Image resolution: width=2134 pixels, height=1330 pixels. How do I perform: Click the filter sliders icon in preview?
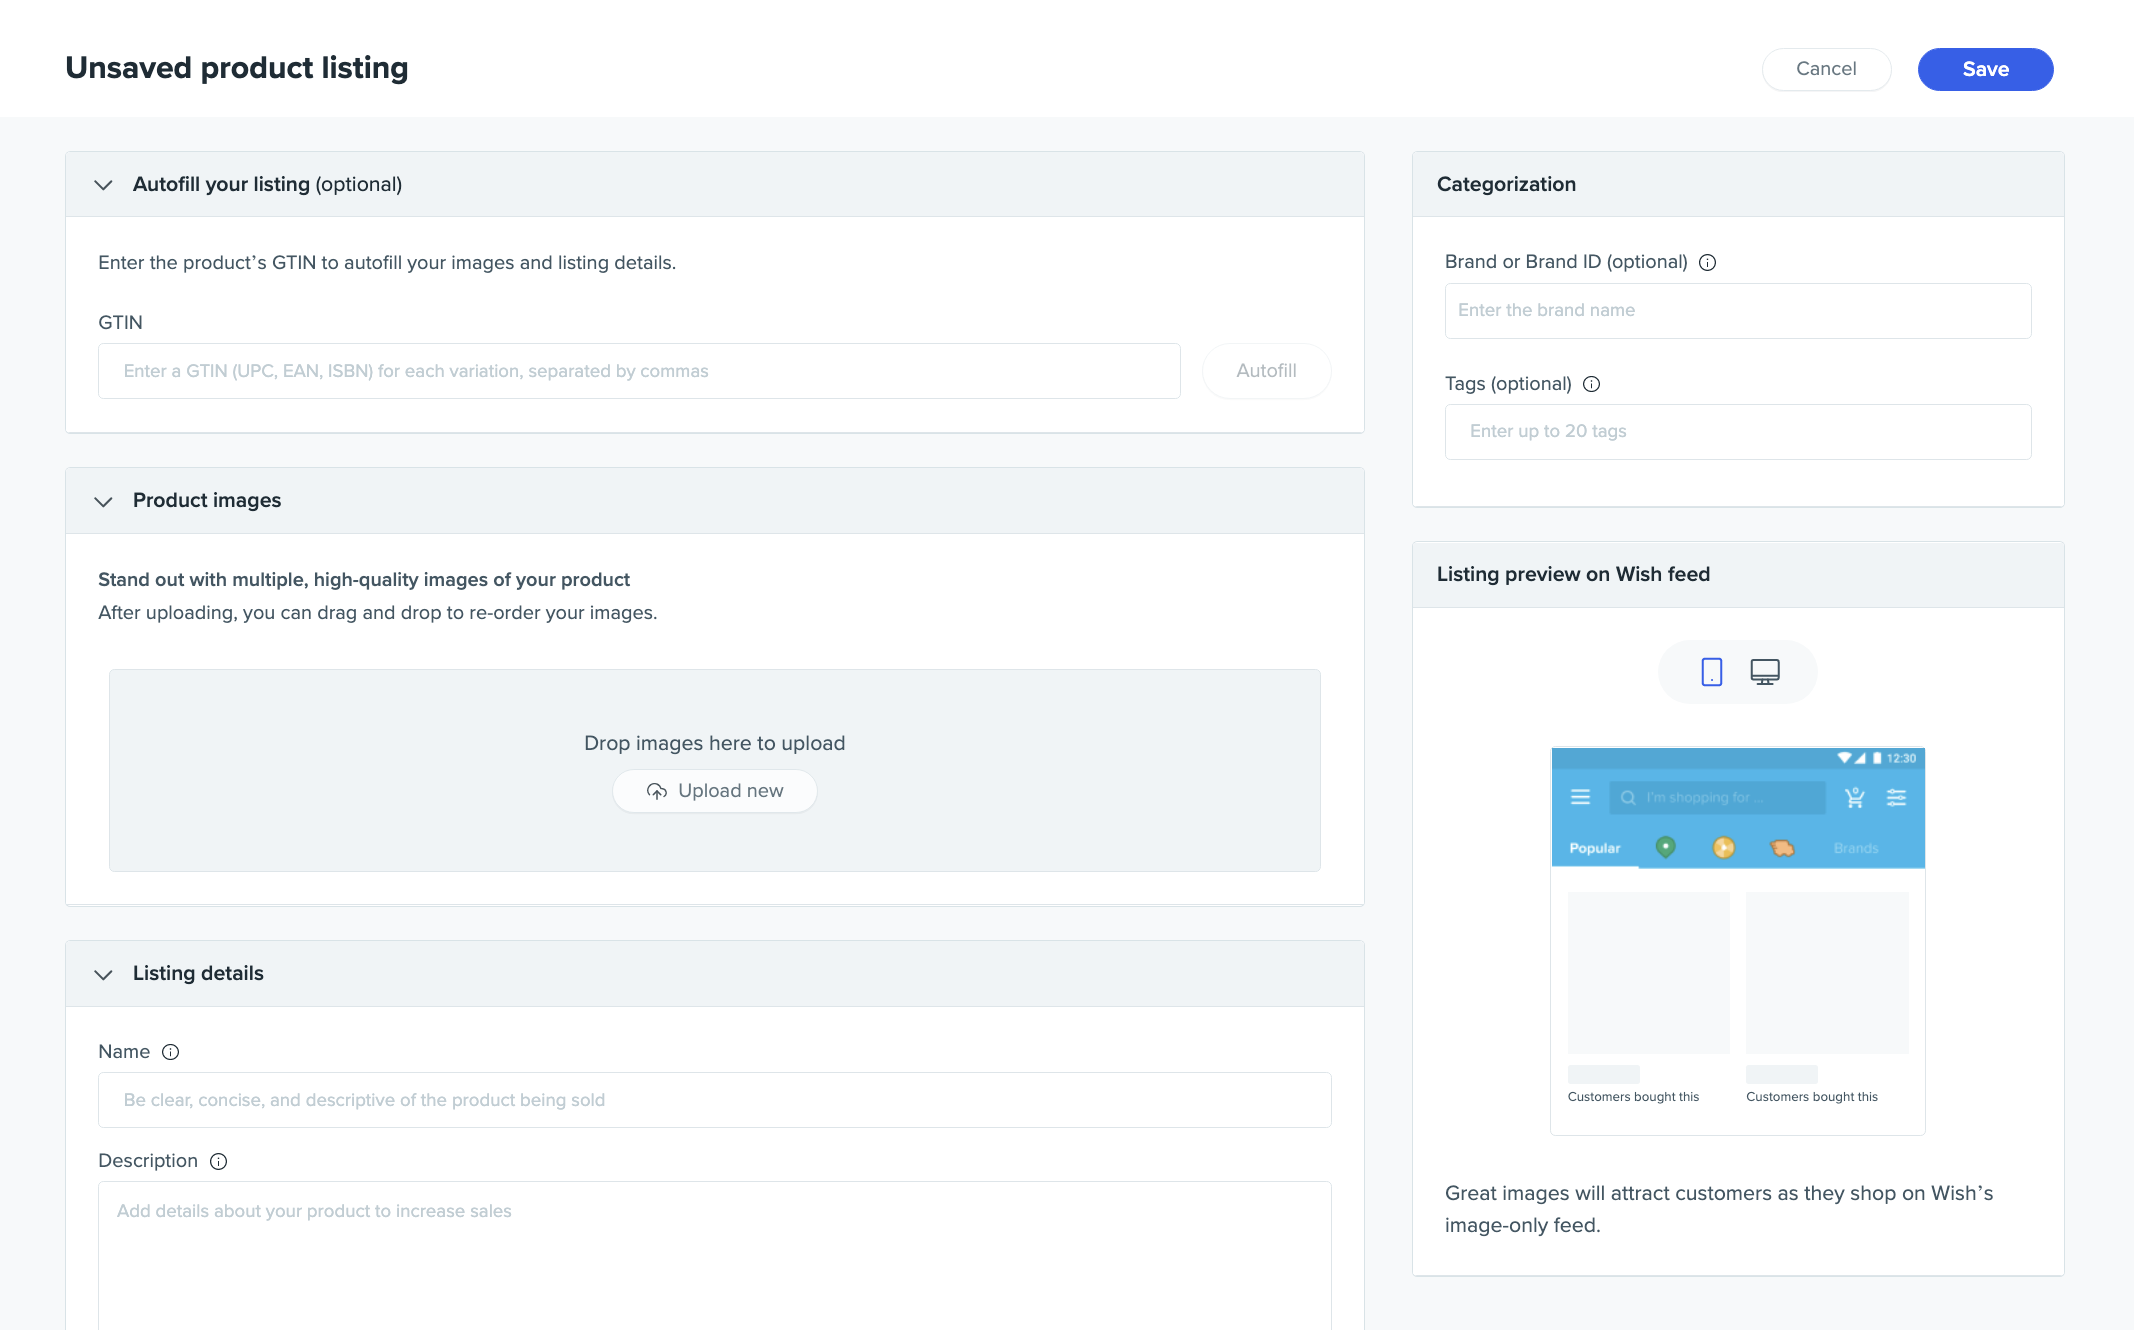click(x=1896, y=798)
